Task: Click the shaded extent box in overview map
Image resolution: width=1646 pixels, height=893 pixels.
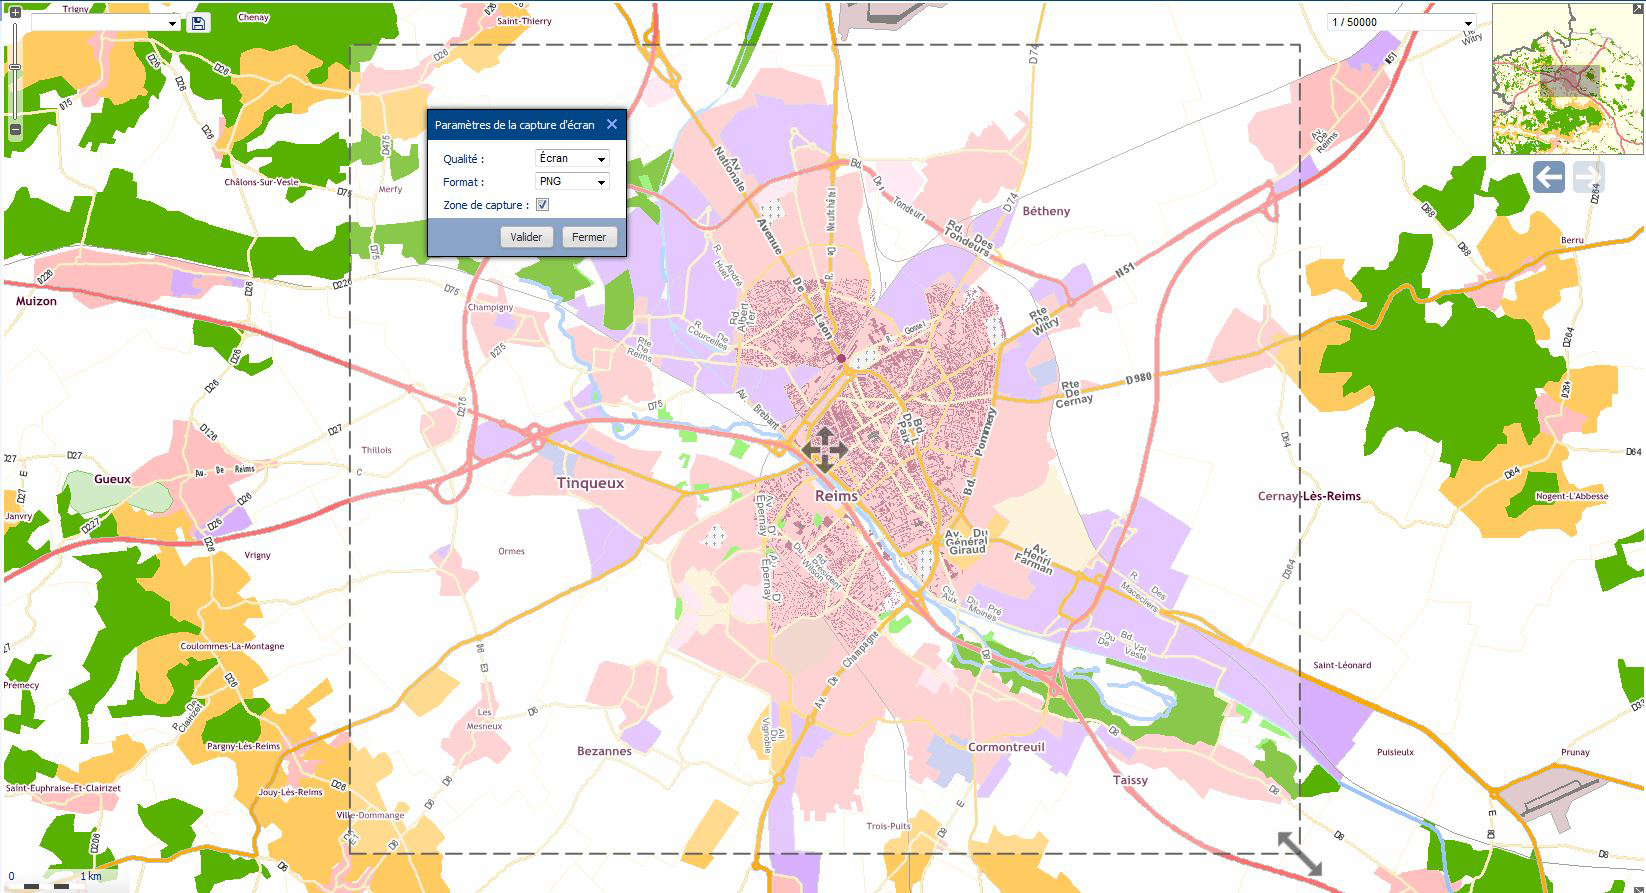Action: tap(1569, 81)
